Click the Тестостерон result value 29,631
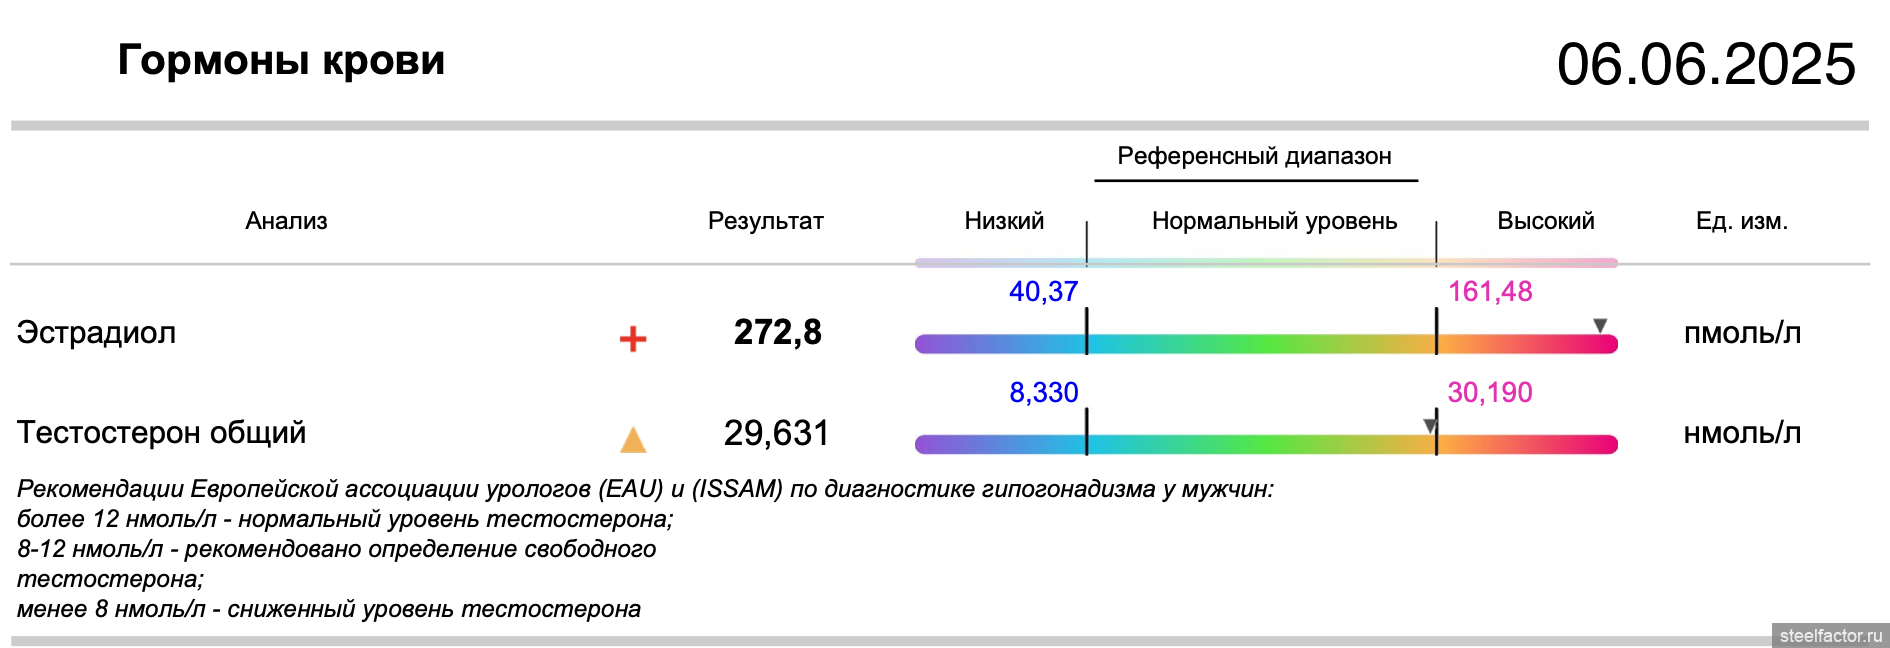1890x648 pixels. [x=776, y=433]
